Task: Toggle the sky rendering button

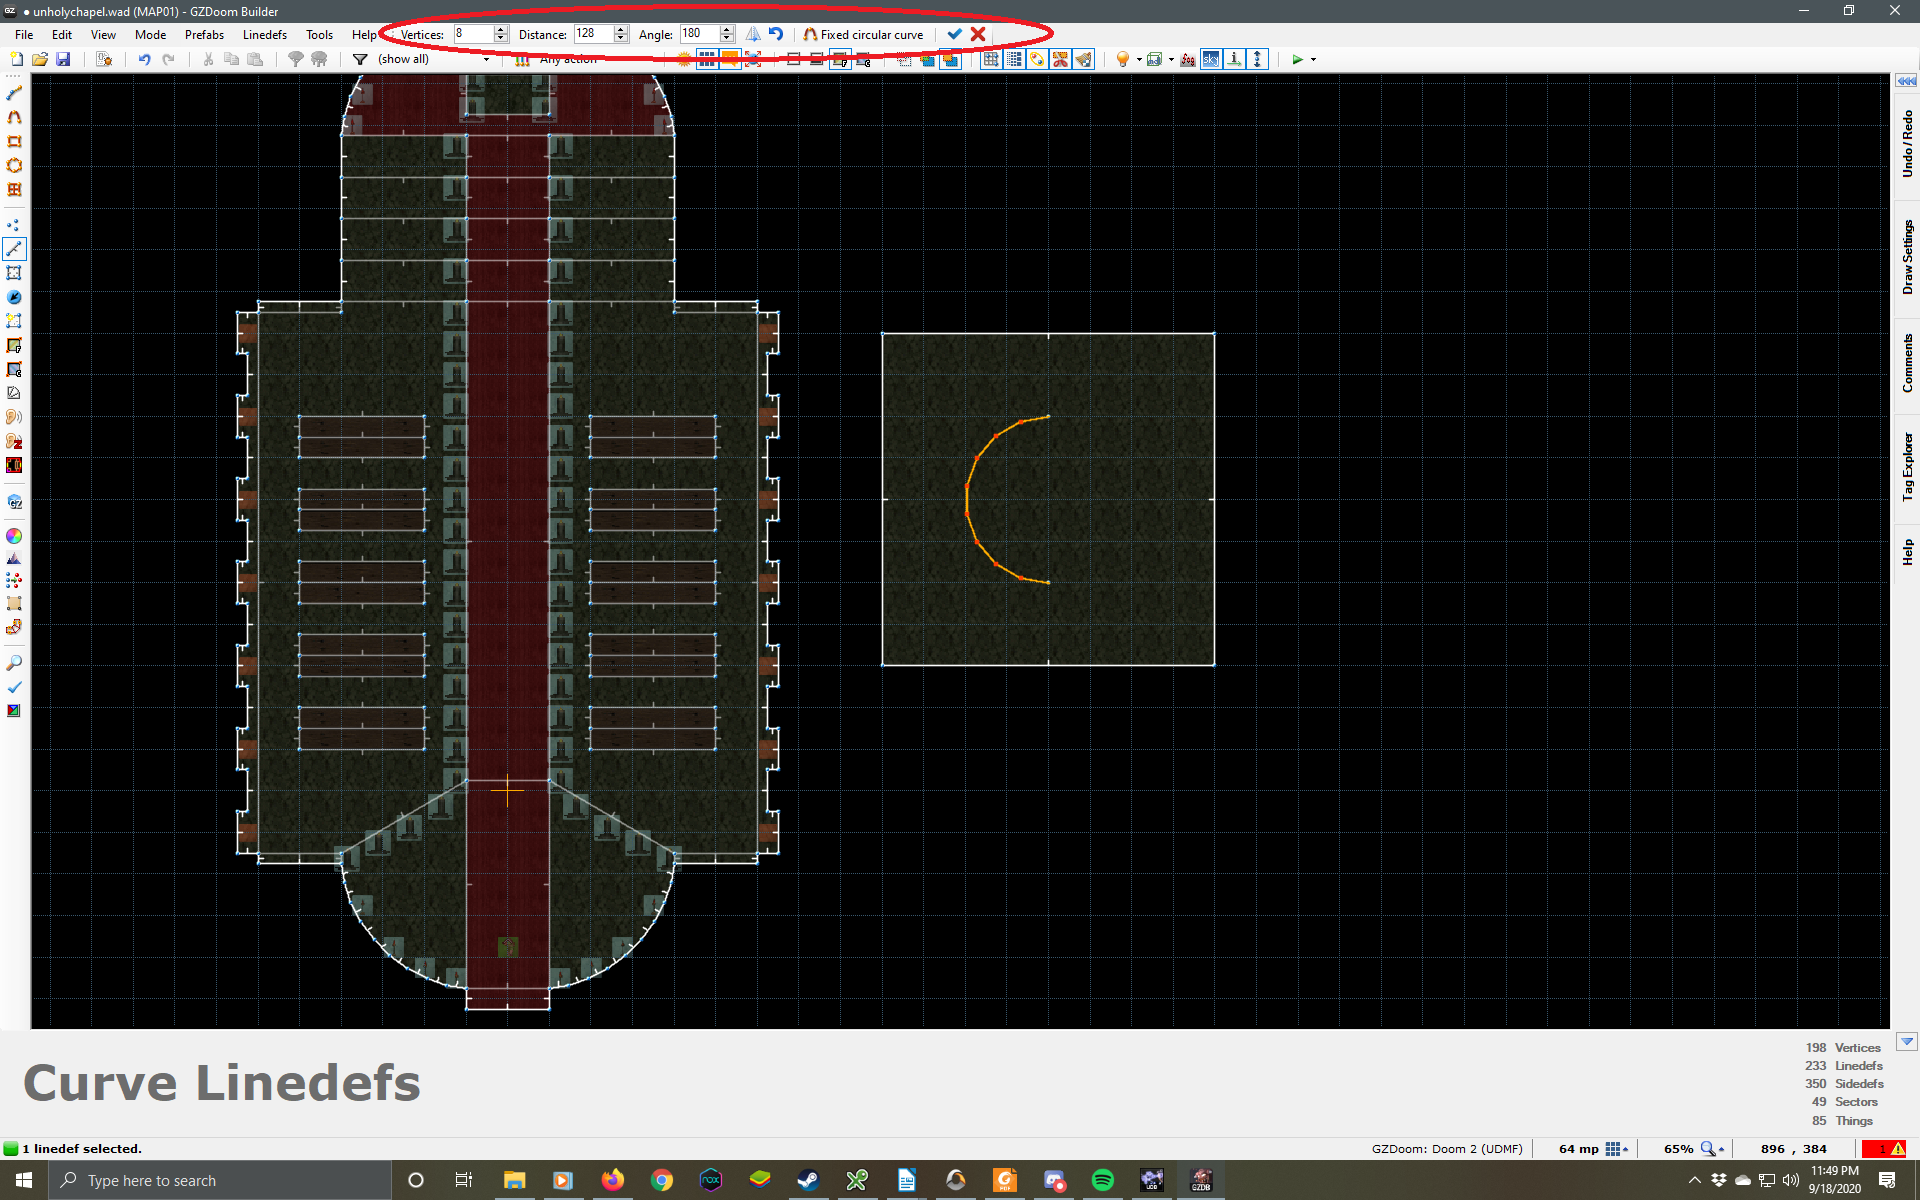Action: pos(1211,59)
